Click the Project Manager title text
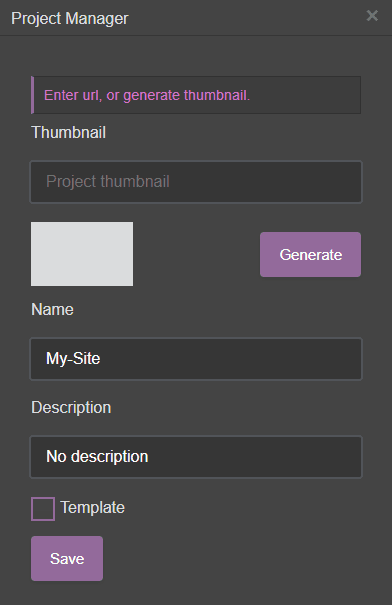Screen dimensions: 392x605 69,19
